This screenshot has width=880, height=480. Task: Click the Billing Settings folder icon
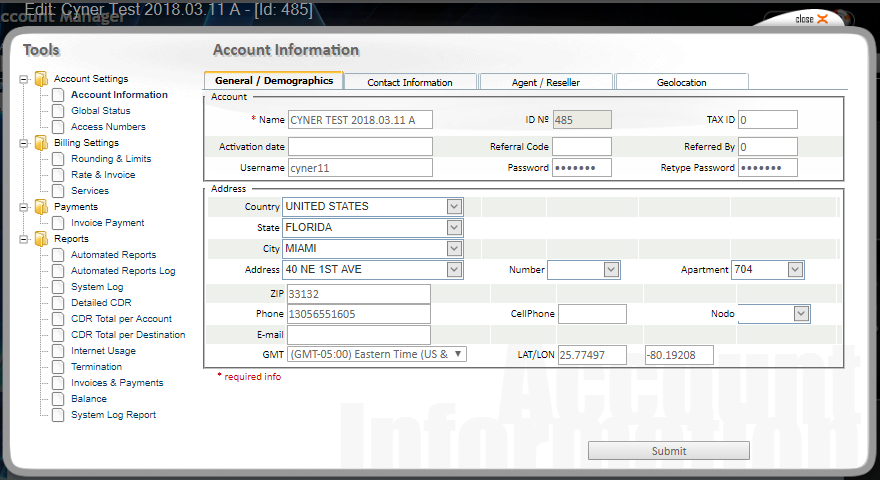click(x=41, y=143)
